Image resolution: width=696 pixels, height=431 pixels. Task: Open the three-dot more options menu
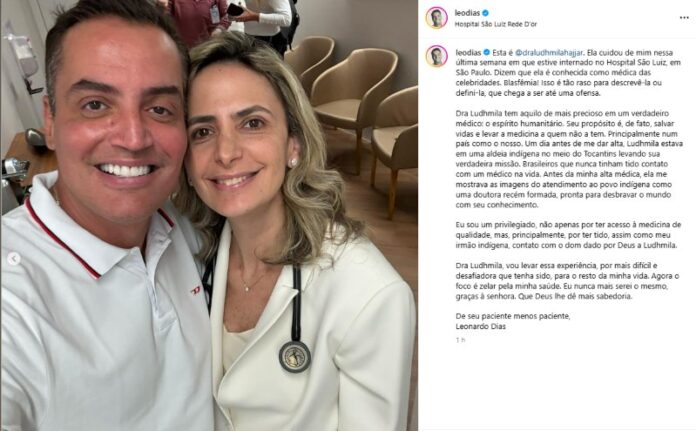[684, 18]
